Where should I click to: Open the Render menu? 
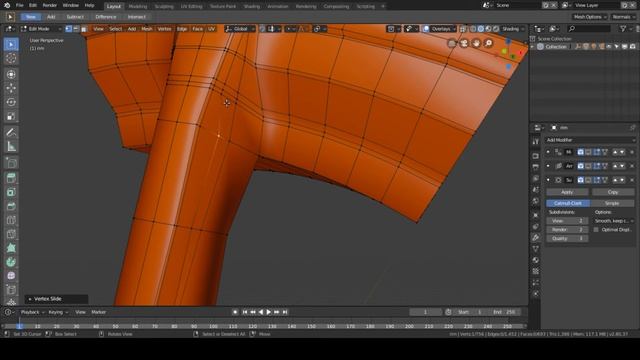pyautogui.click(x=50, y=5)
